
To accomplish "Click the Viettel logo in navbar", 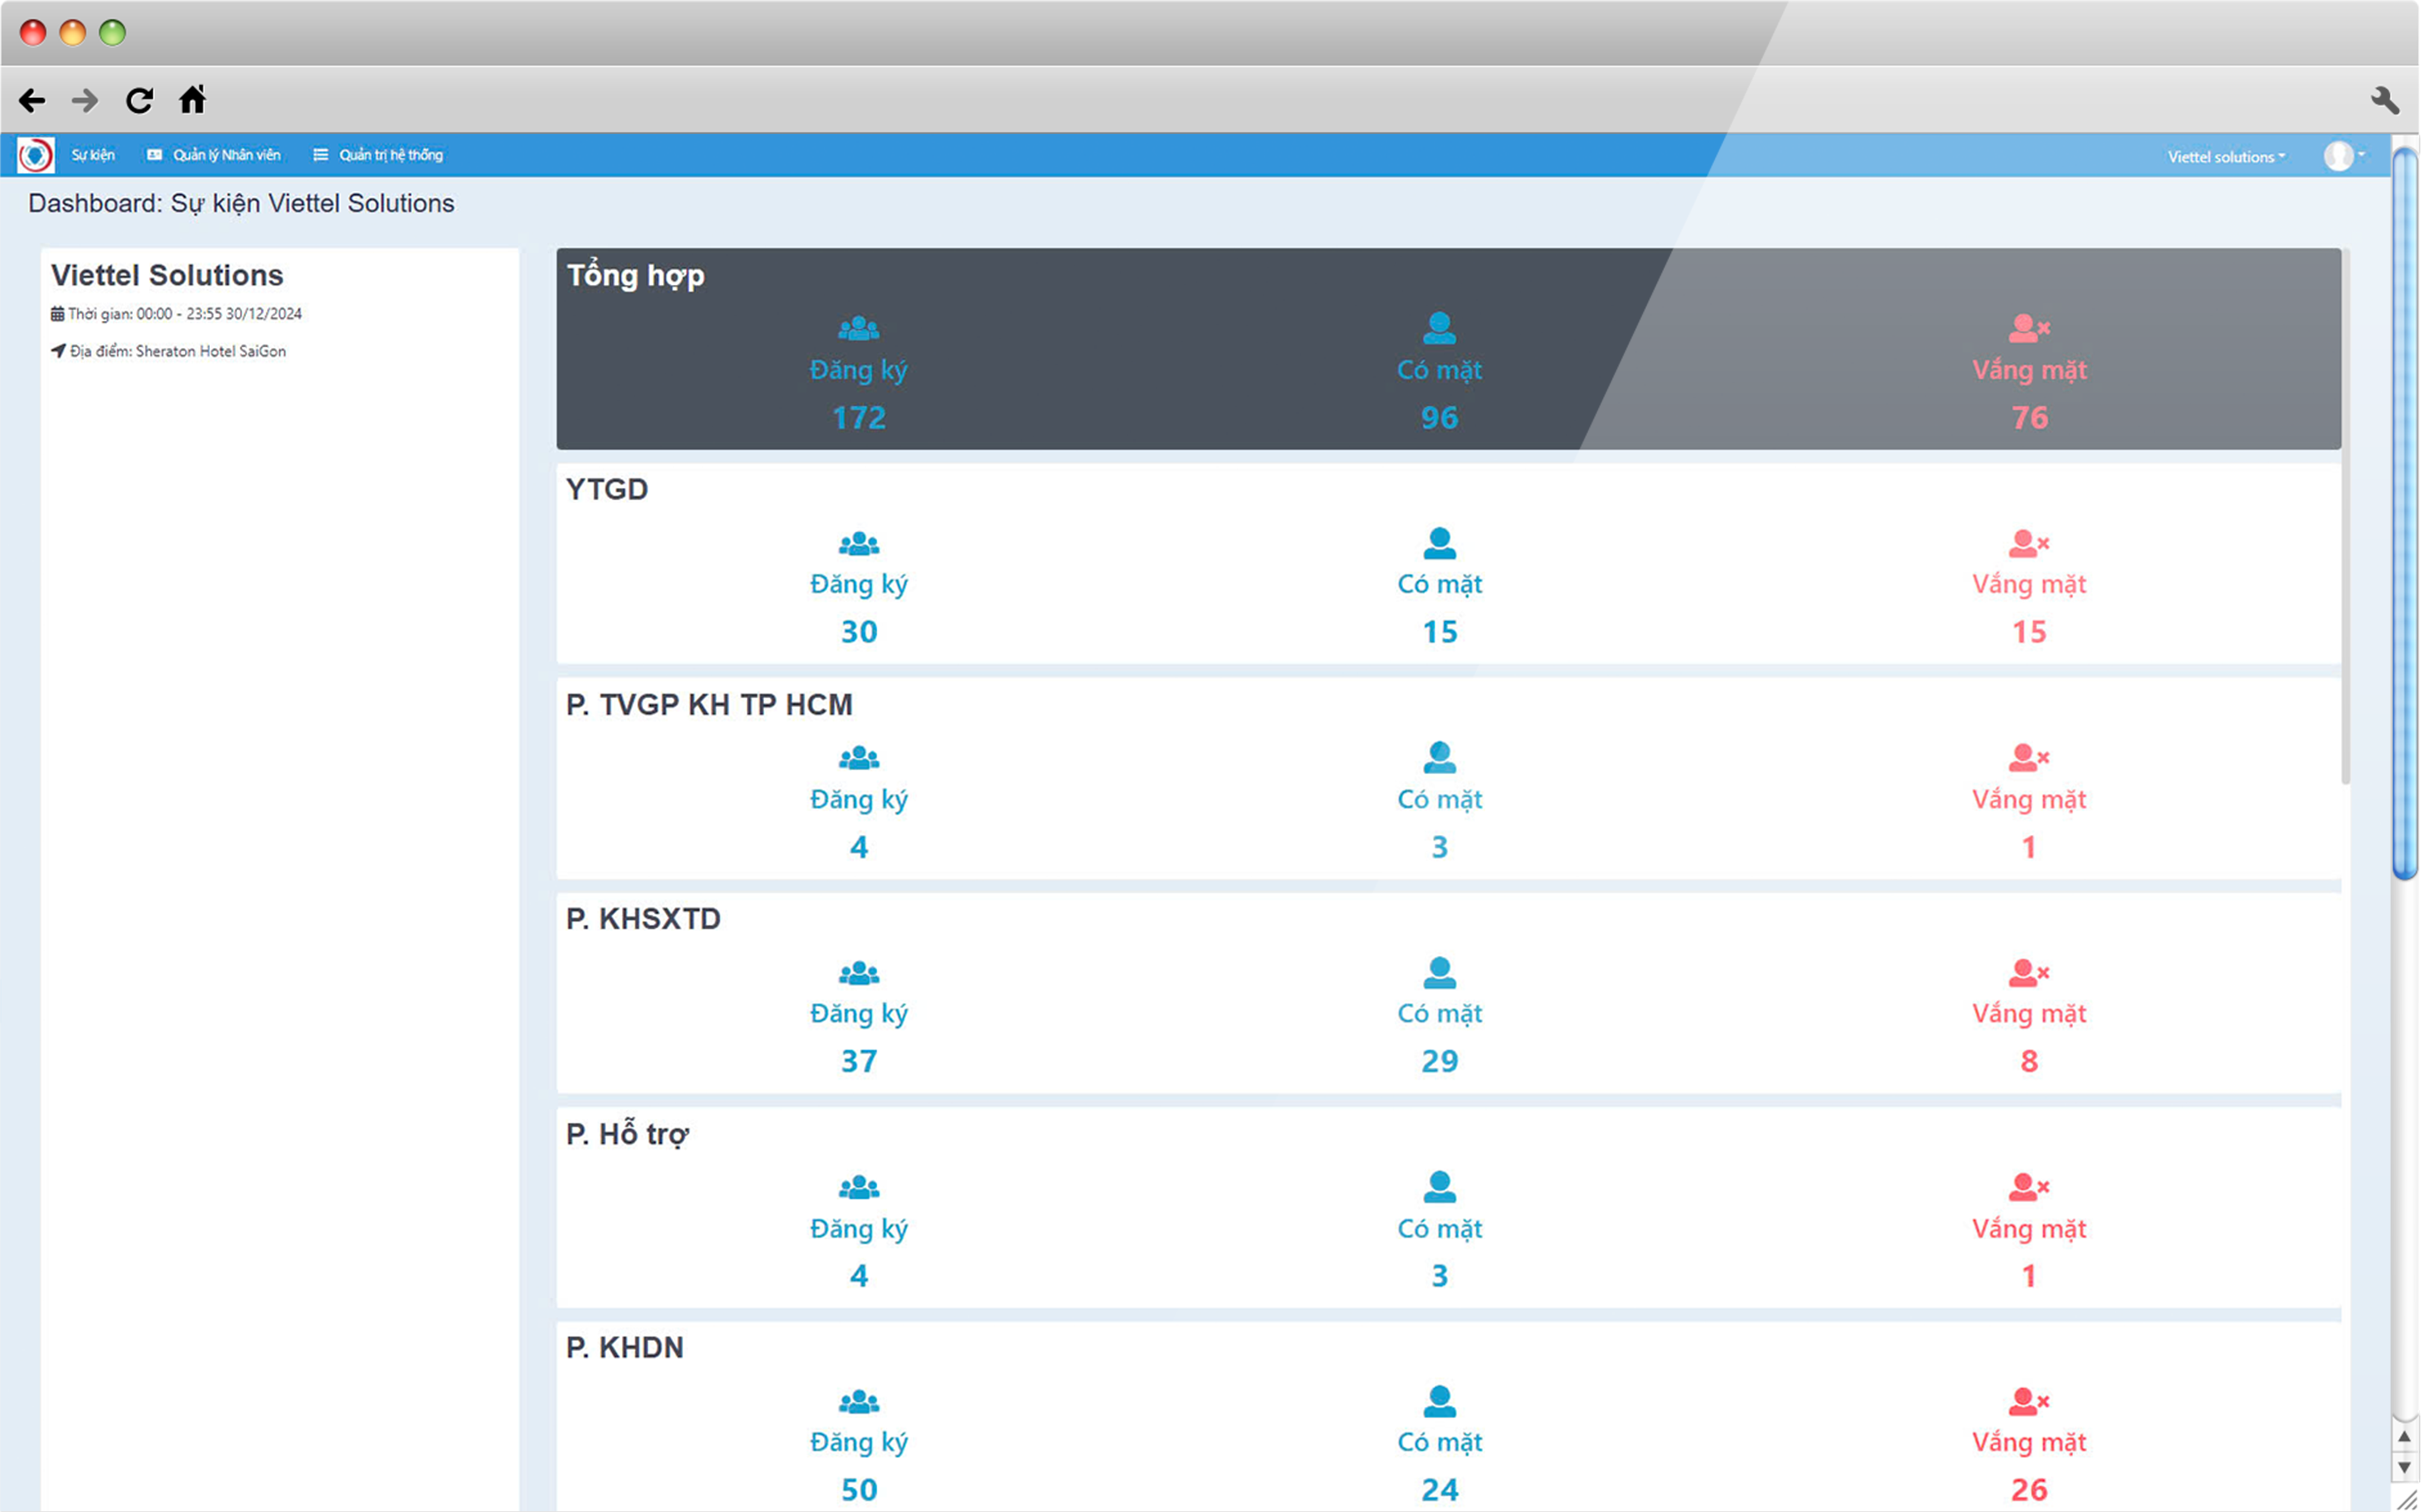I will [x=35, y=155].
